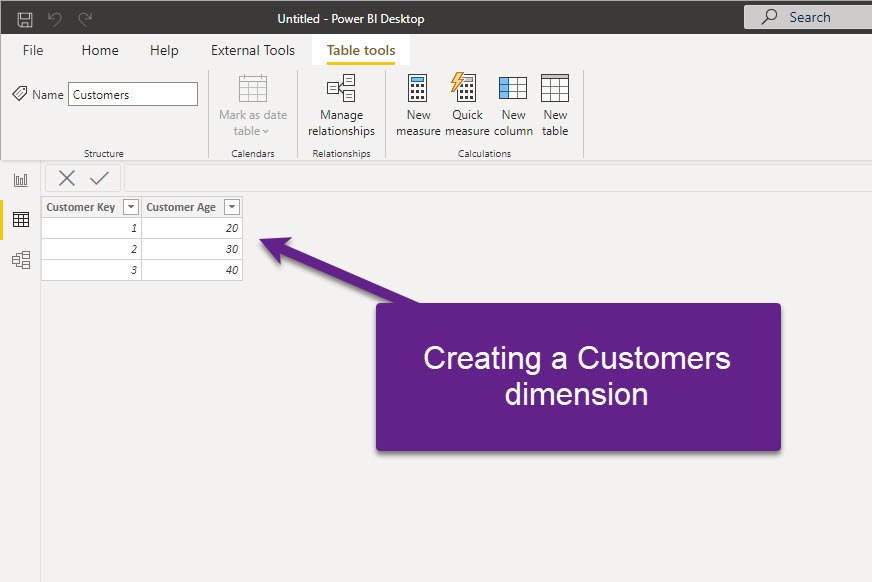The height and width of the screenshot is (582, 872).
Task: Add a New column
Action: point(513,106)
